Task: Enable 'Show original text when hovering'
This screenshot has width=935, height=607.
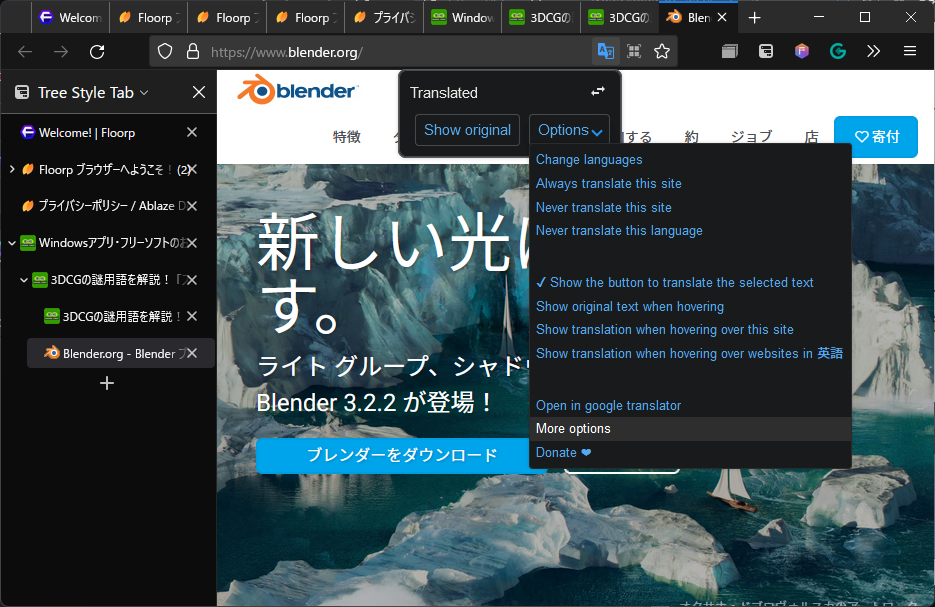Action: coord(629,306)
